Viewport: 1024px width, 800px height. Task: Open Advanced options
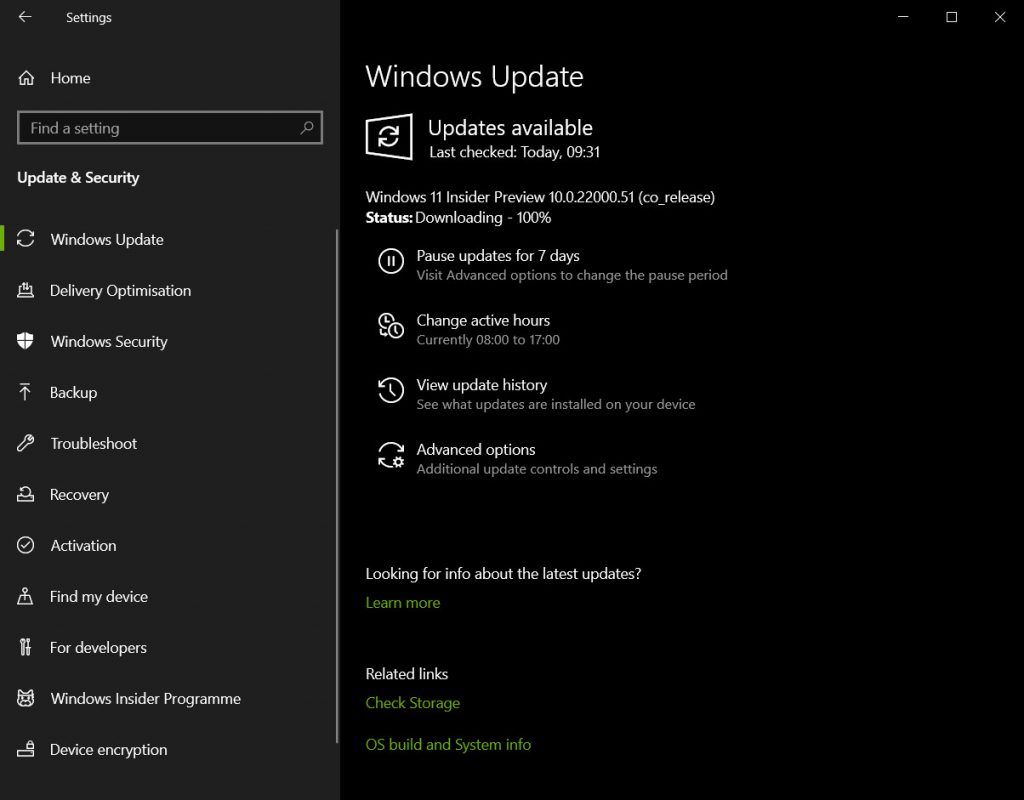475,449
